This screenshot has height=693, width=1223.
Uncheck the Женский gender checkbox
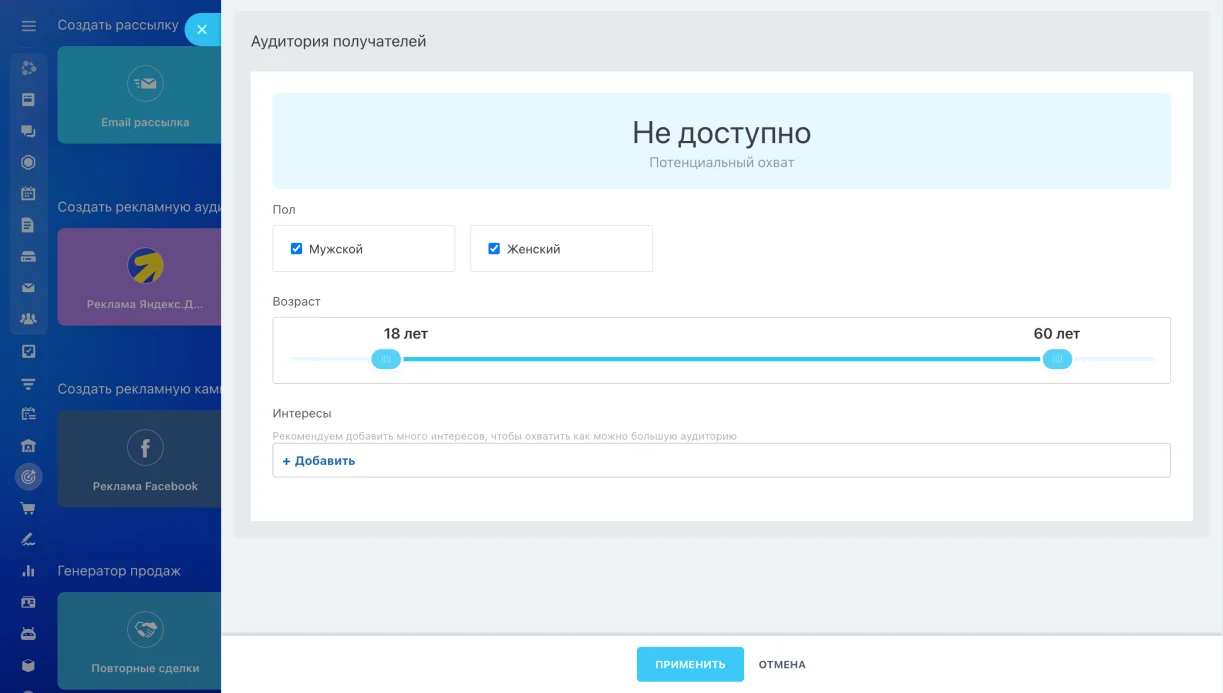494,249
